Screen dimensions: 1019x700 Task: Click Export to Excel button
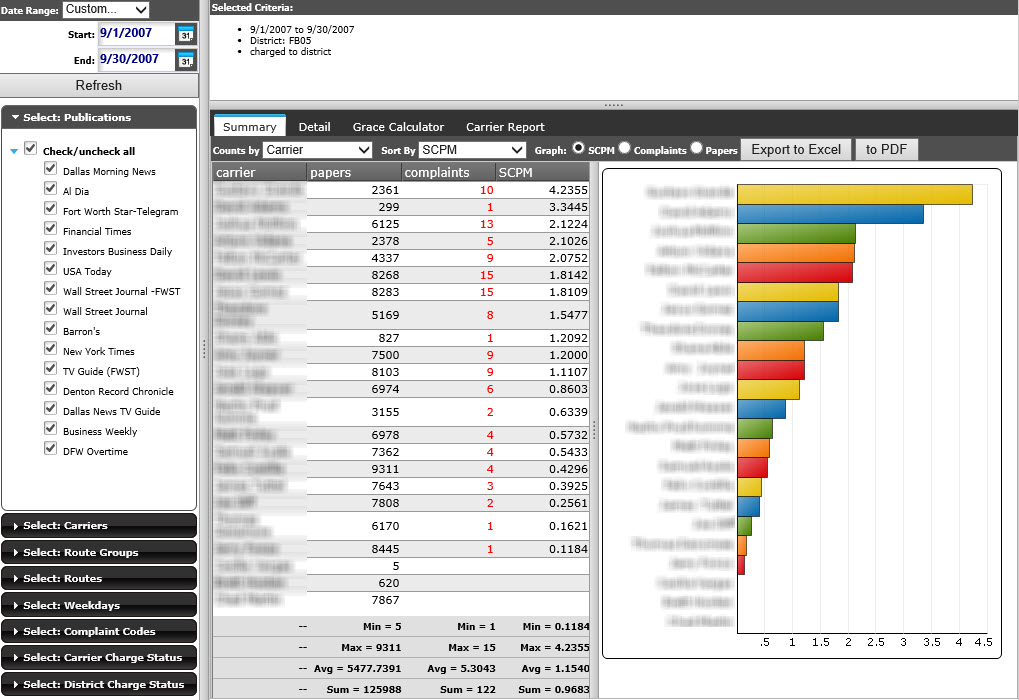pyautogui.click(x=795, y=150)
